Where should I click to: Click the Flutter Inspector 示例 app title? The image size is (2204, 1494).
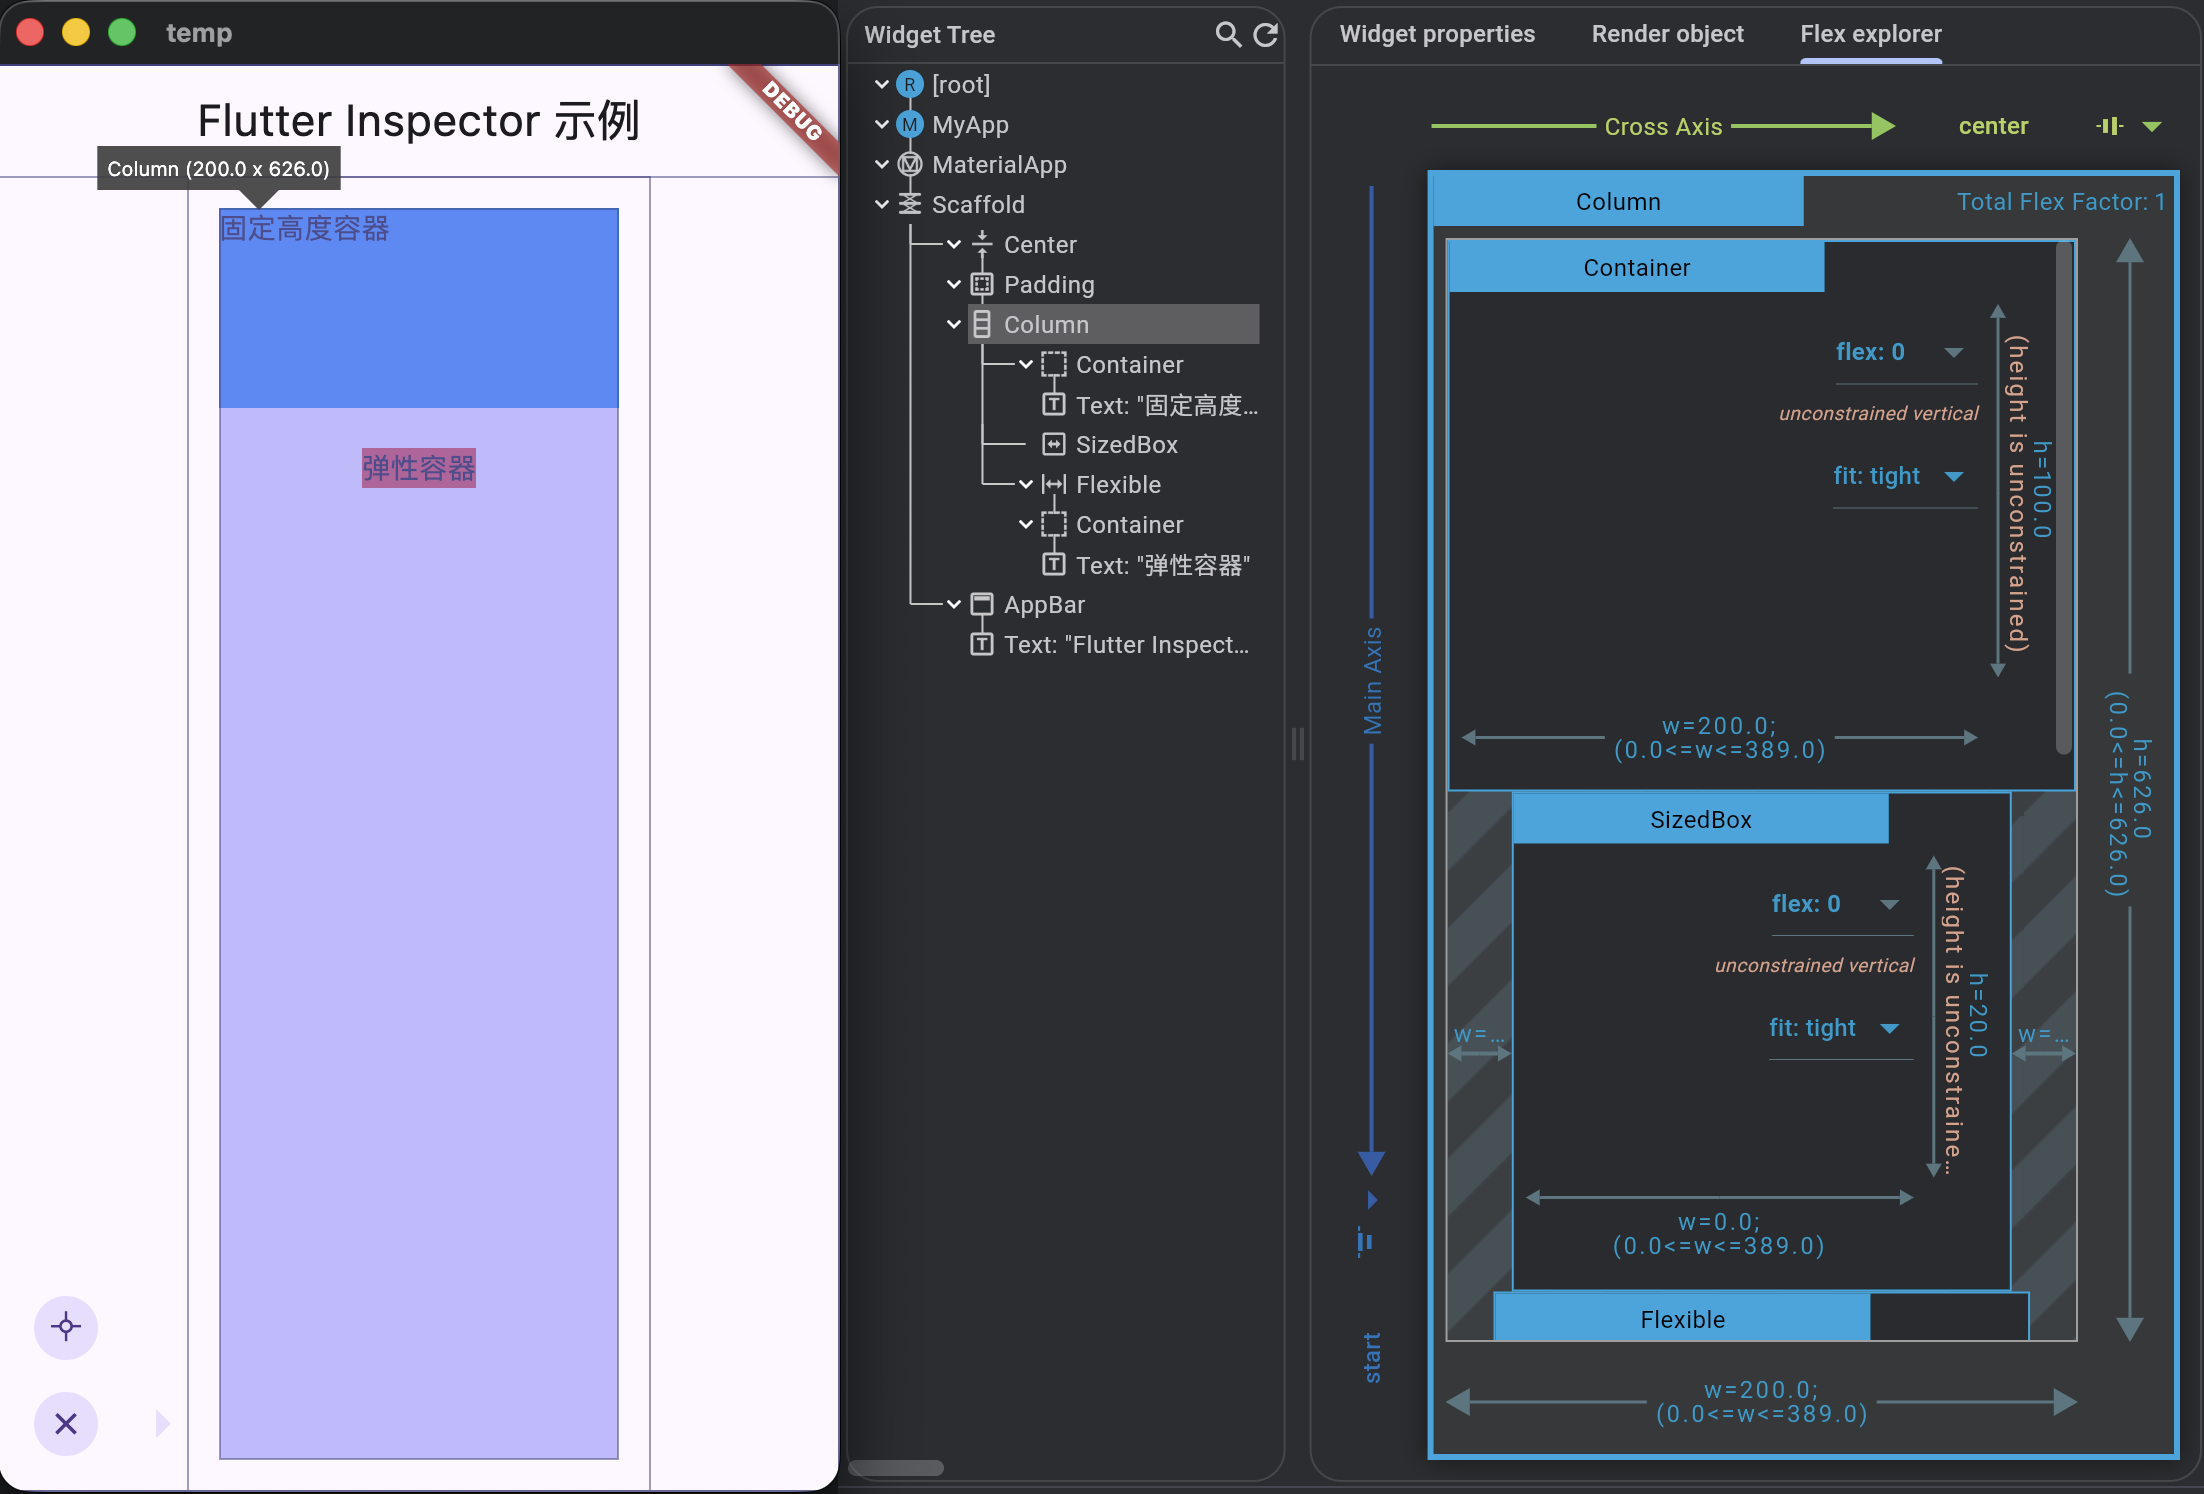[418, 121]
